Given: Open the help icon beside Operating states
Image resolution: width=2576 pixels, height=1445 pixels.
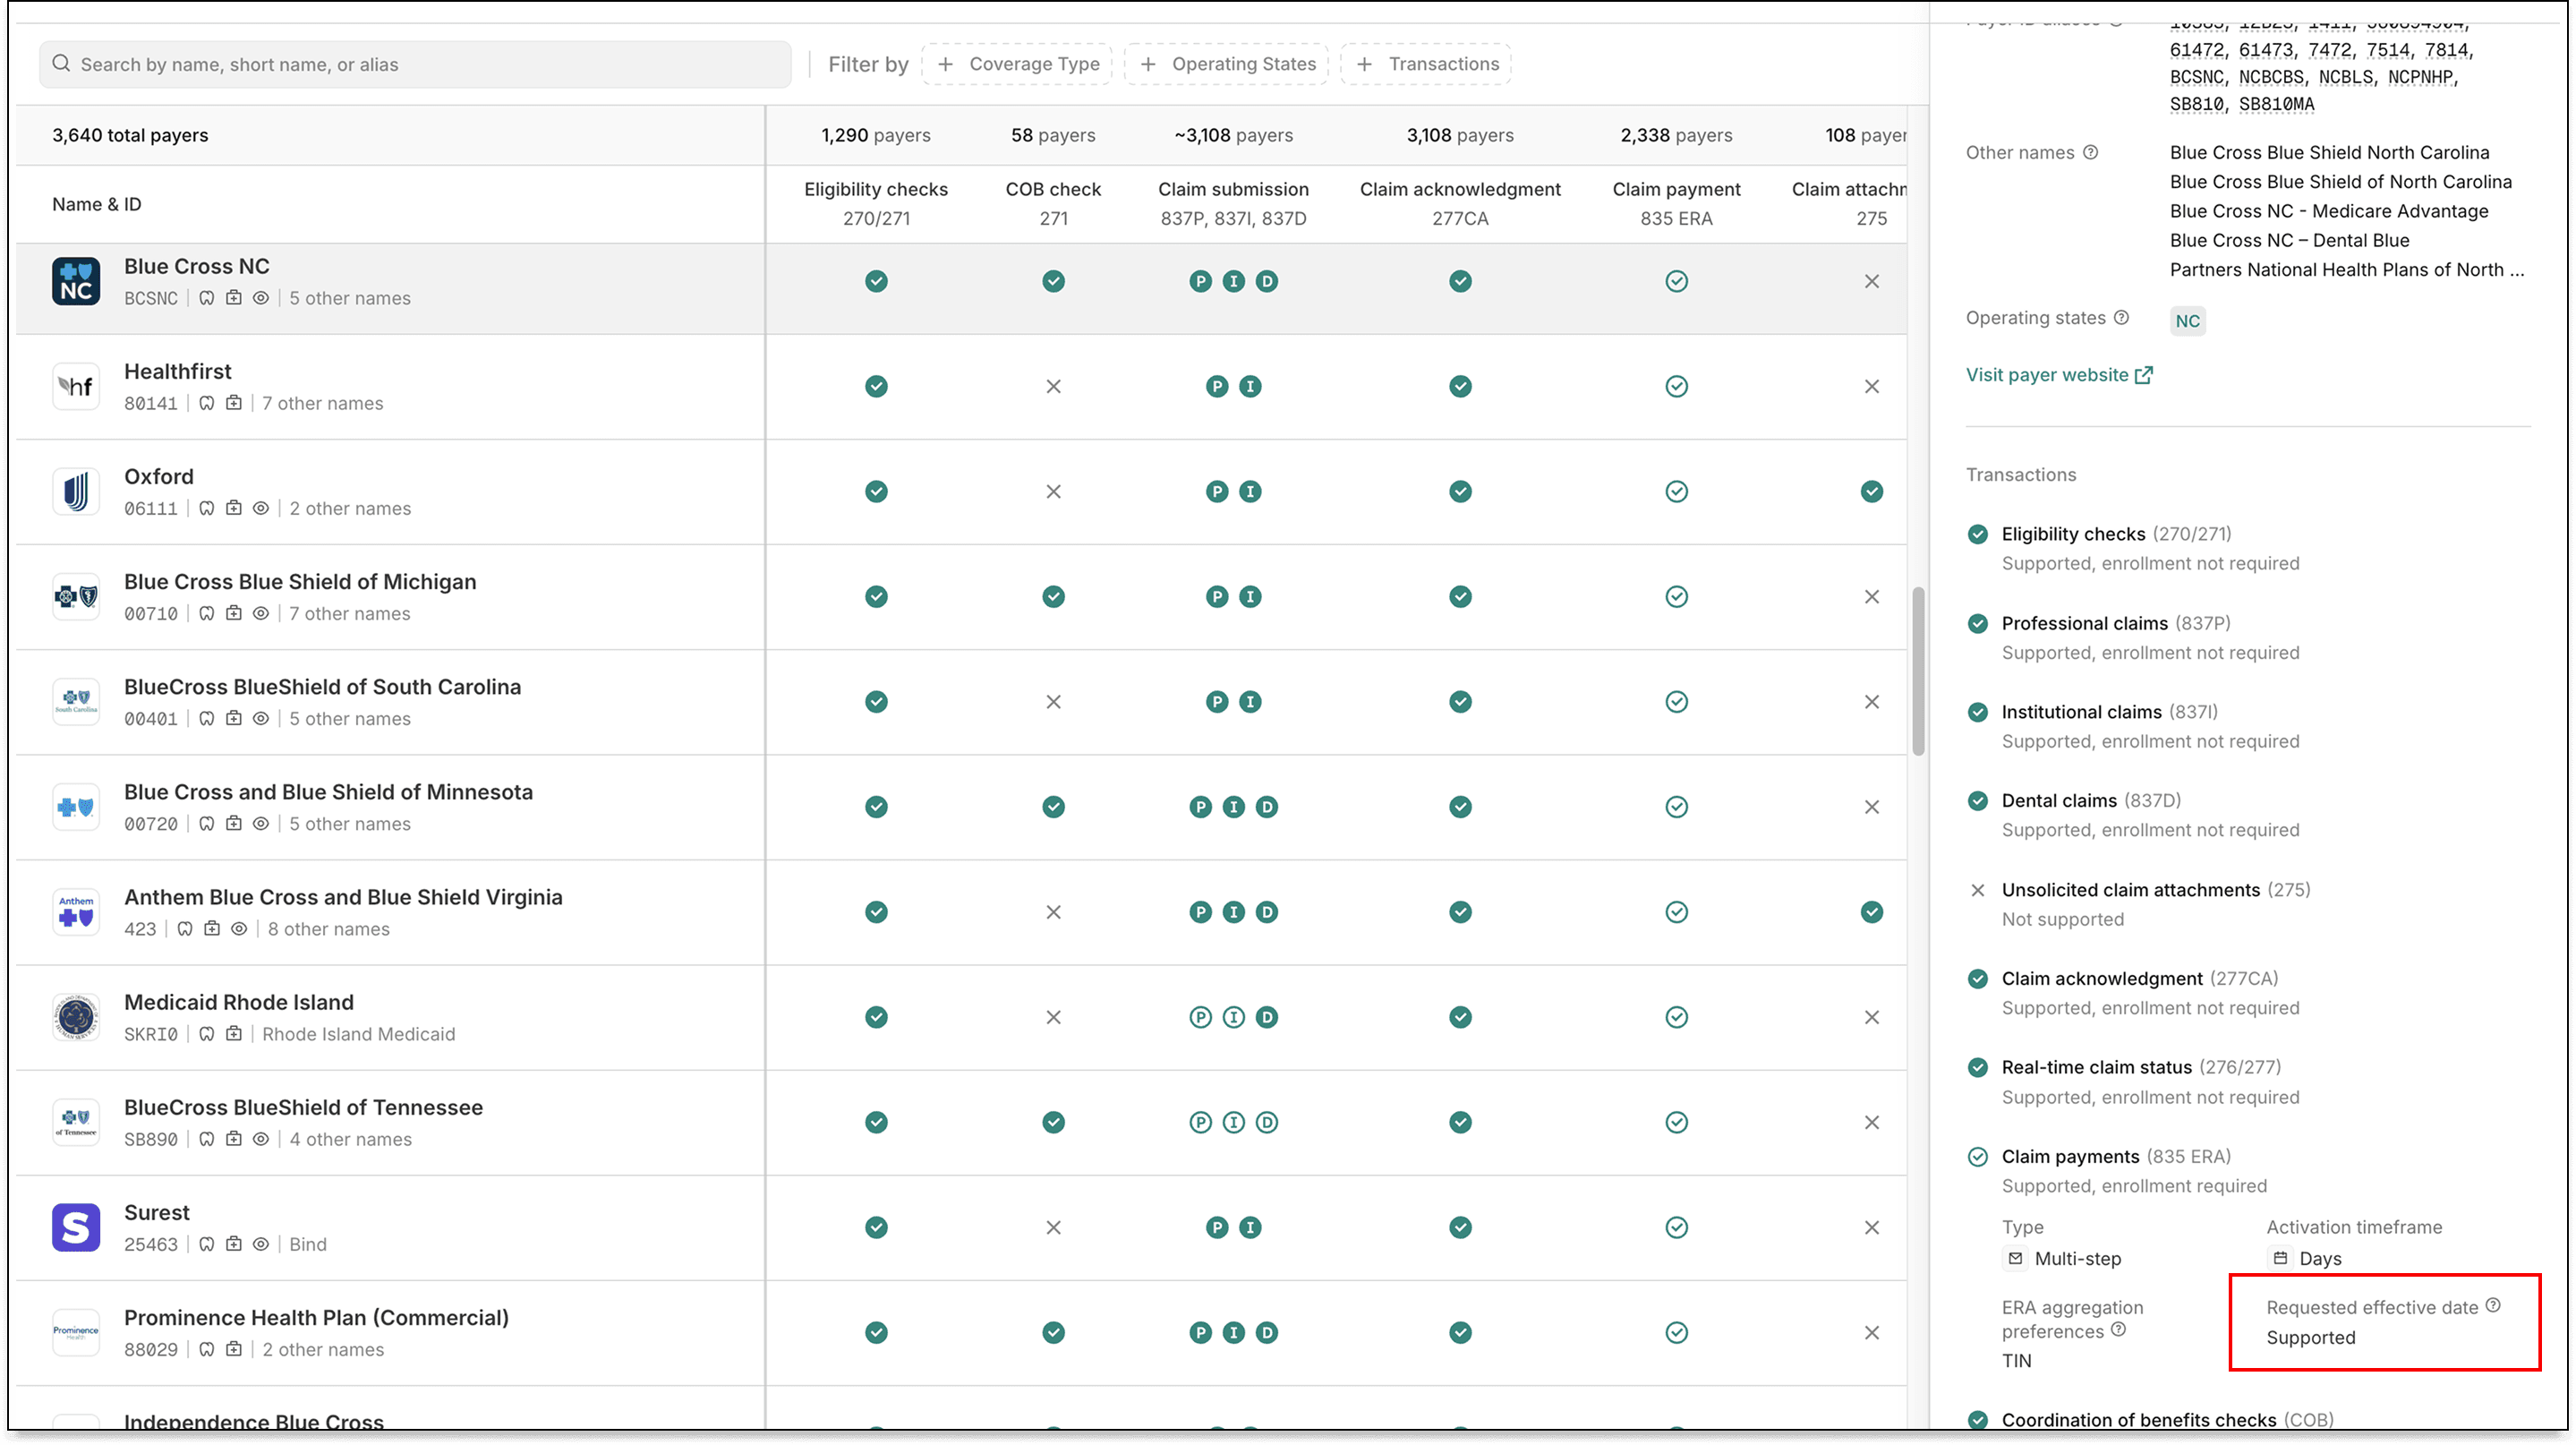Looking at the screenshot, I should [2123, 318].
